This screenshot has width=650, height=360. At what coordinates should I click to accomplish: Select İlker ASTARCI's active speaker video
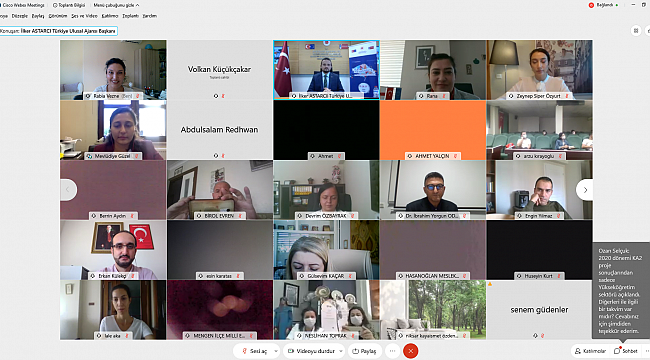326,70
